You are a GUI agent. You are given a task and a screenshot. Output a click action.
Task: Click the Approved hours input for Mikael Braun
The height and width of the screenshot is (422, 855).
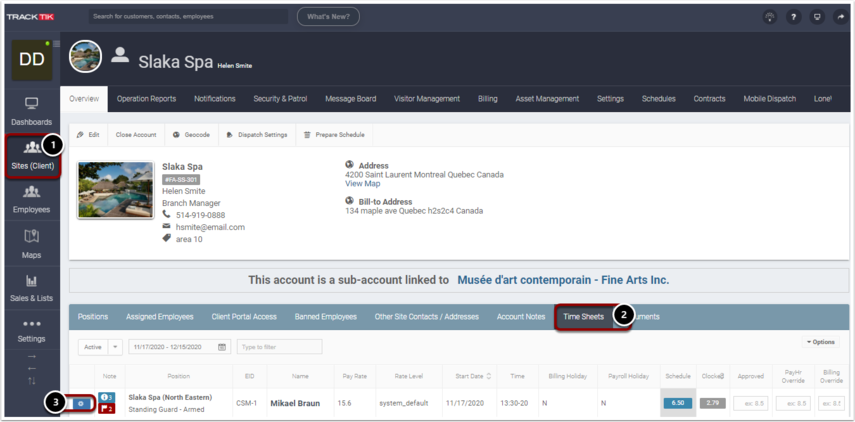[751, 403]
